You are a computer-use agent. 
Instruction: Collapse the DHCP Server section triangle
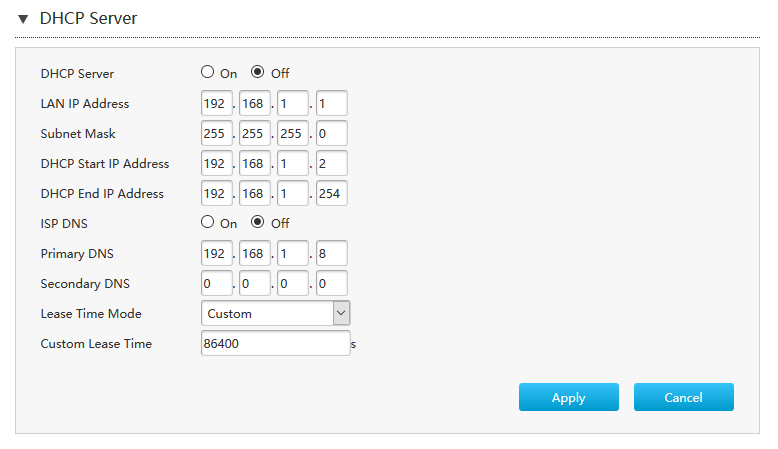(23, 19)
